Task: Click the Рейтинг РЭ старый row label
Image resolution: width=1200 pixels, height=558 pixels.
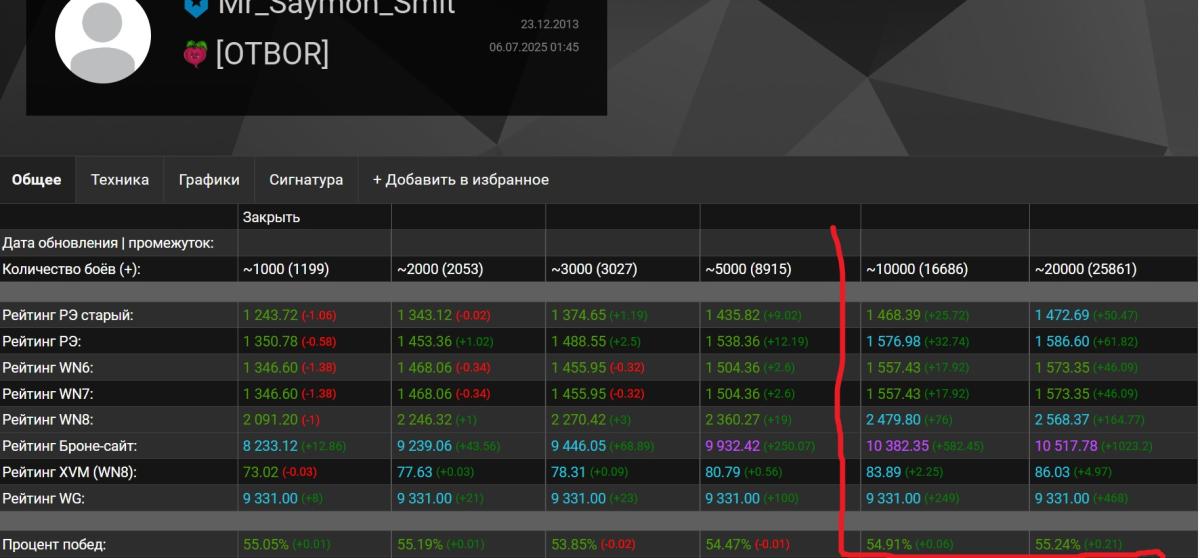Action: pos(68,315)
